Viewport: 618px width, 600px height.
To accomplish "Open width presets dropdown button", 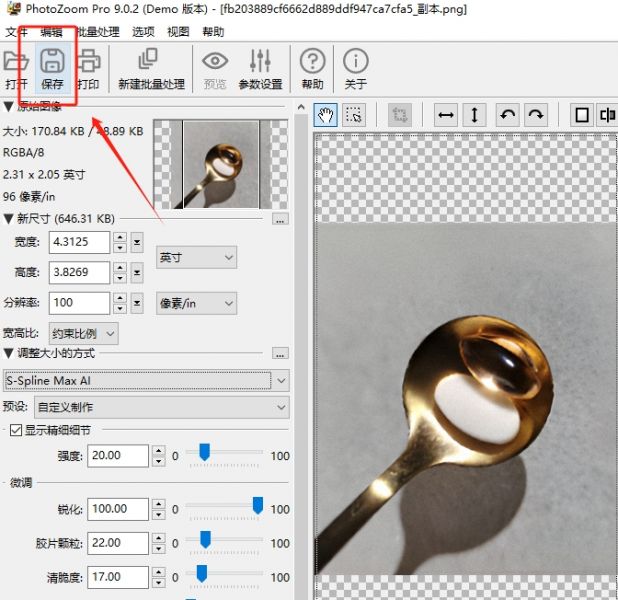I will point(137,242).
